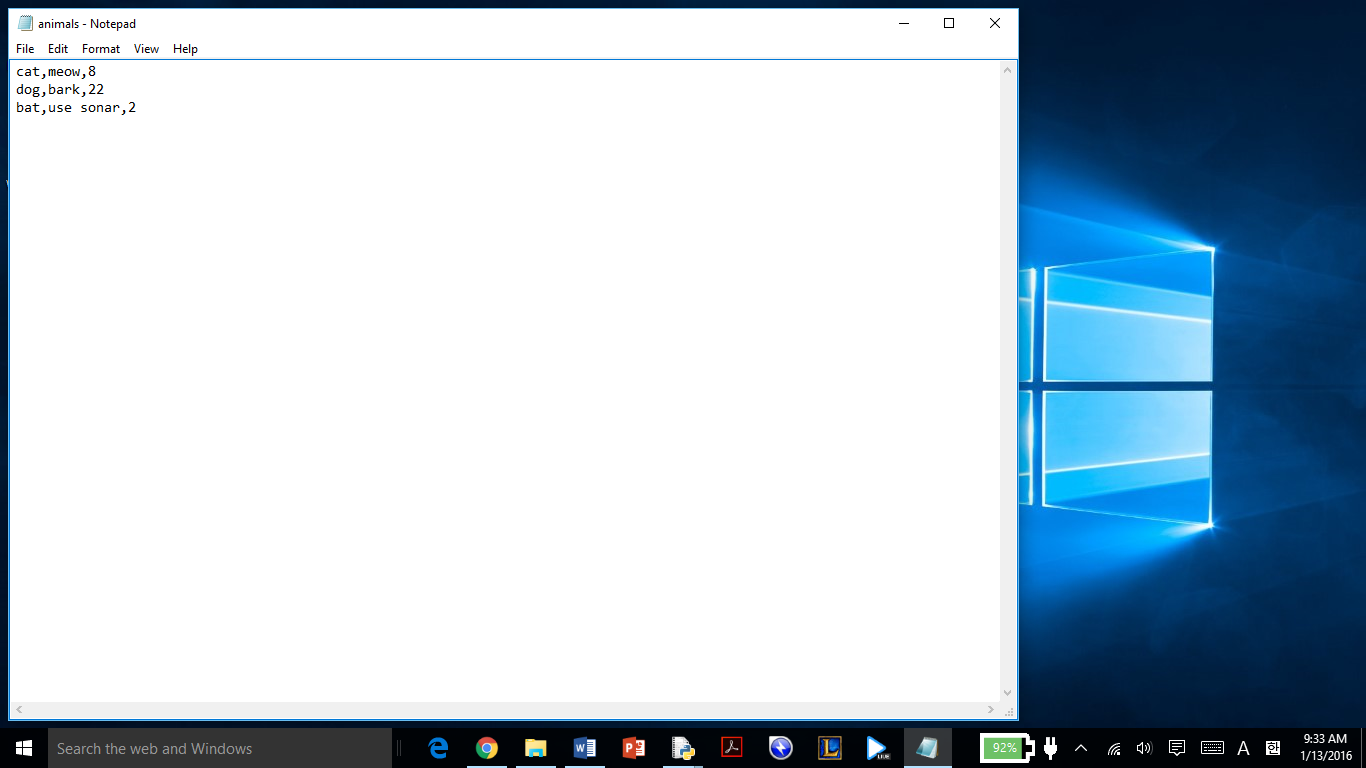This screenshot has height=768, width=1366.
Task: Open the Action Center icon
Action: [x=1176, y=748]
